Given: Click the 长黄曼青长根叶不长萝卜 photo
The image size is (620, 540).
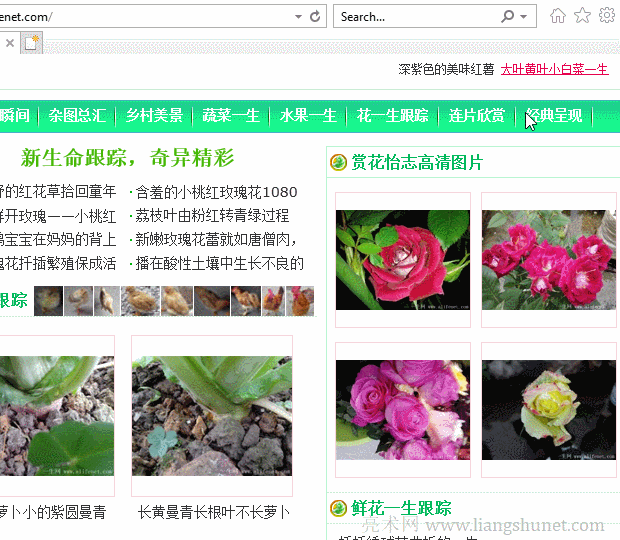Looking at the screenshot, I should [212, 416].
